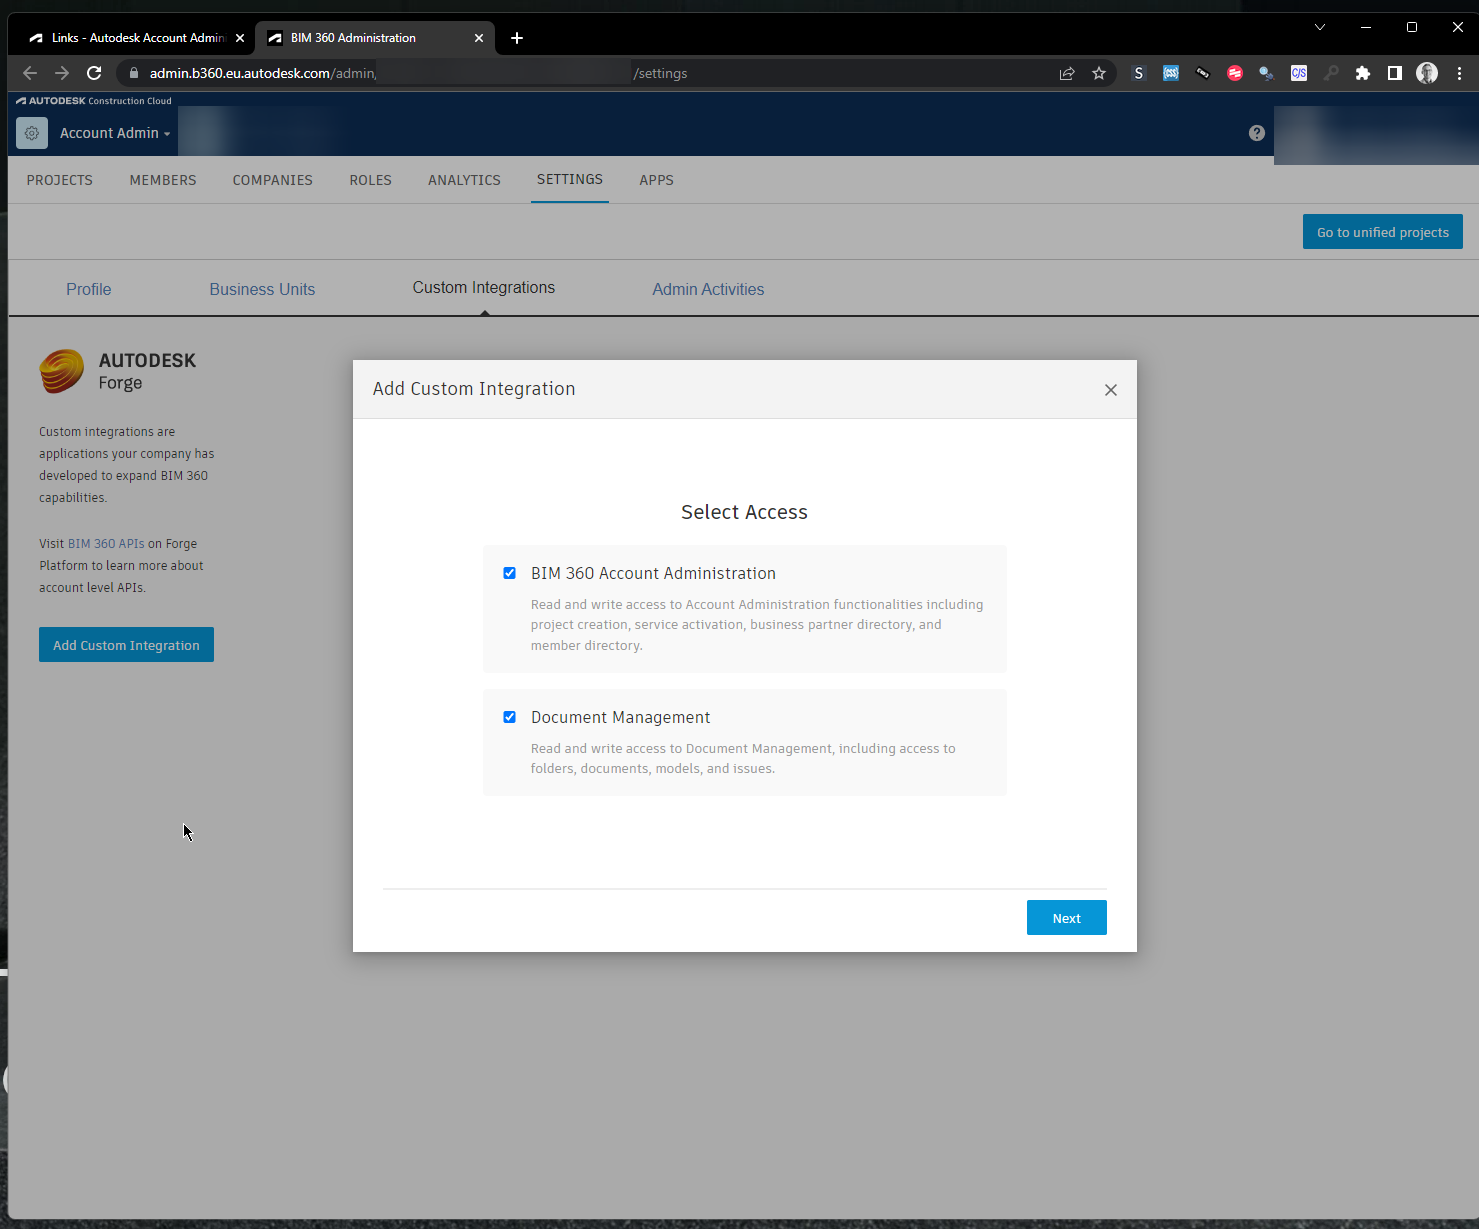Viewport: 1479px width, 1229px height.
Task: Click the Add Custom Integration sidebar button
Action: click(126, 645)
